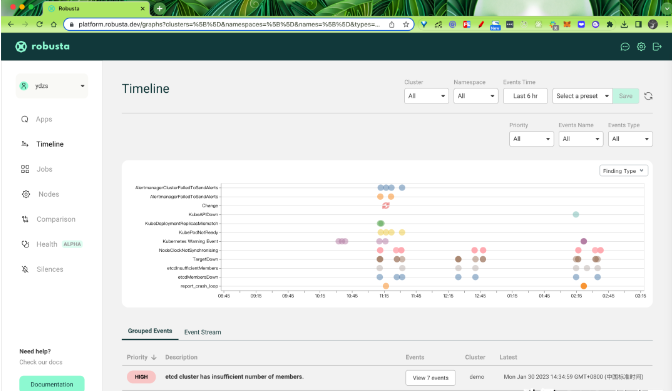Bookmark page with the star icon
Viewport: 672px width, 391px height.
click(x=406, y=24)
